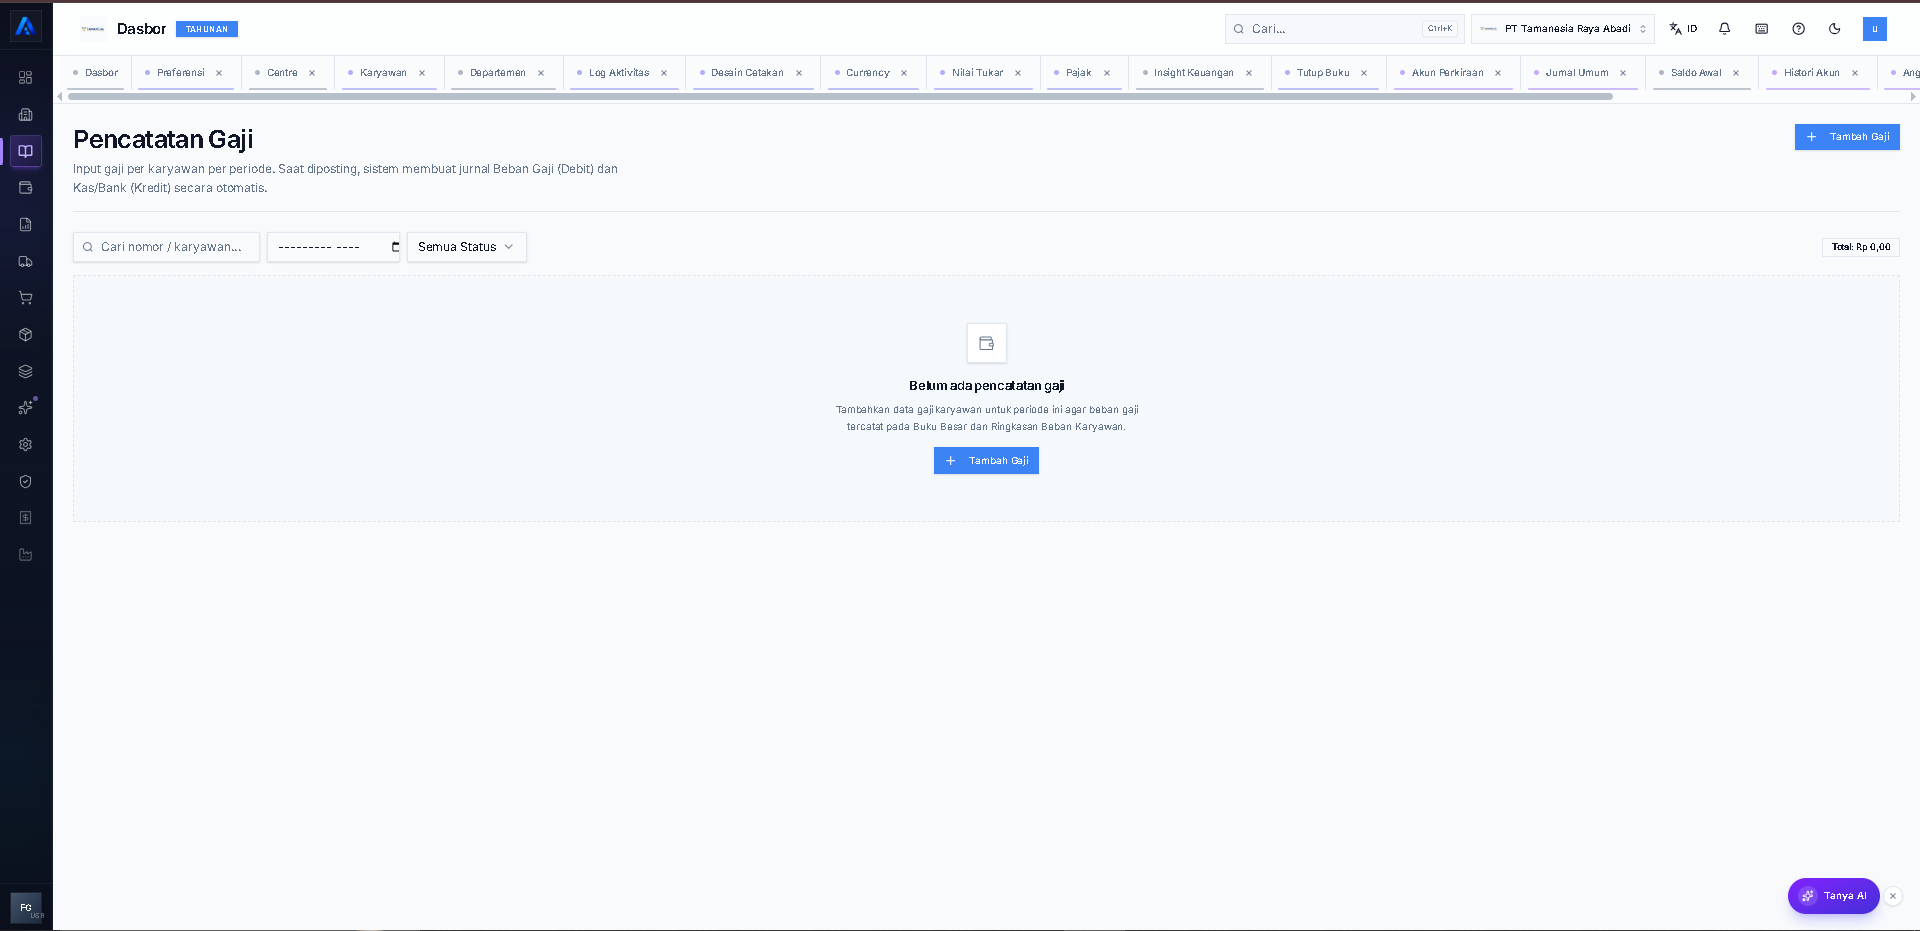Focus the global Cari search box
The height and width of the screenshot is (931, 1920).
pyautogui.click(x=1344, y=29)
